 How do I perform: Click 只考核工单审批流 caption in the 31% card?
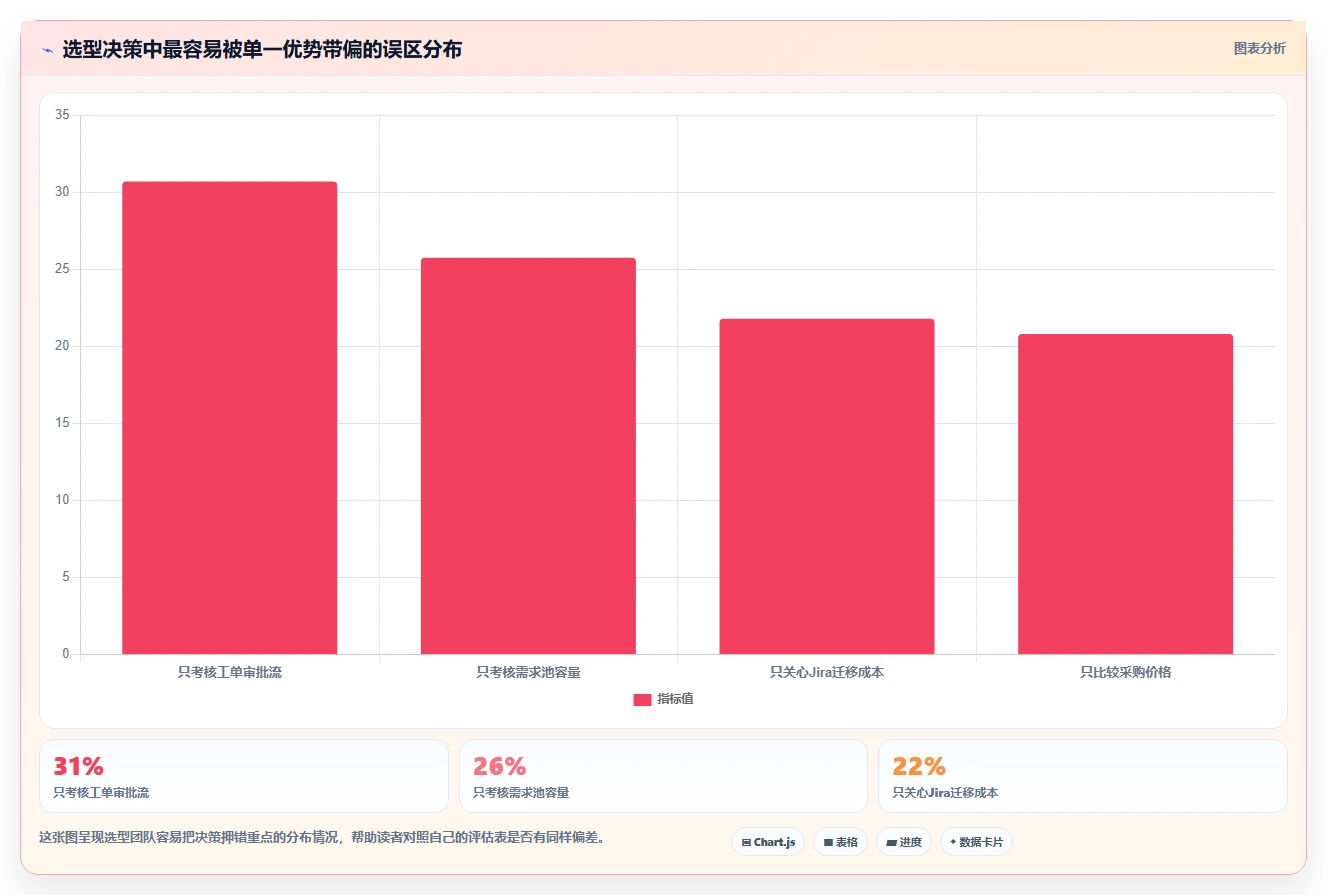[x=101, y=792]
